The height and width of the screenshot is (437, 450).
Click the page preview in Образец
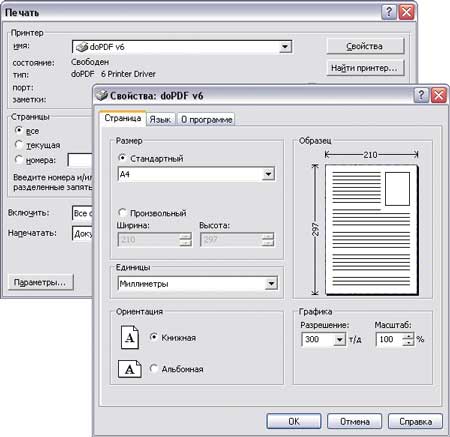(371, 230)
